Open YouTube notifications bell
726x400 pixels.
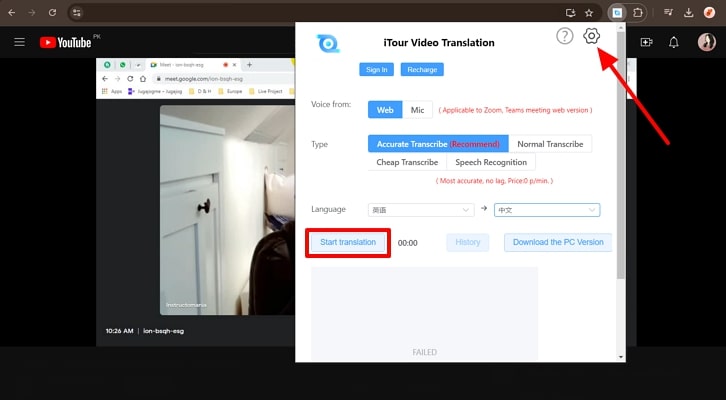point(674,42)
